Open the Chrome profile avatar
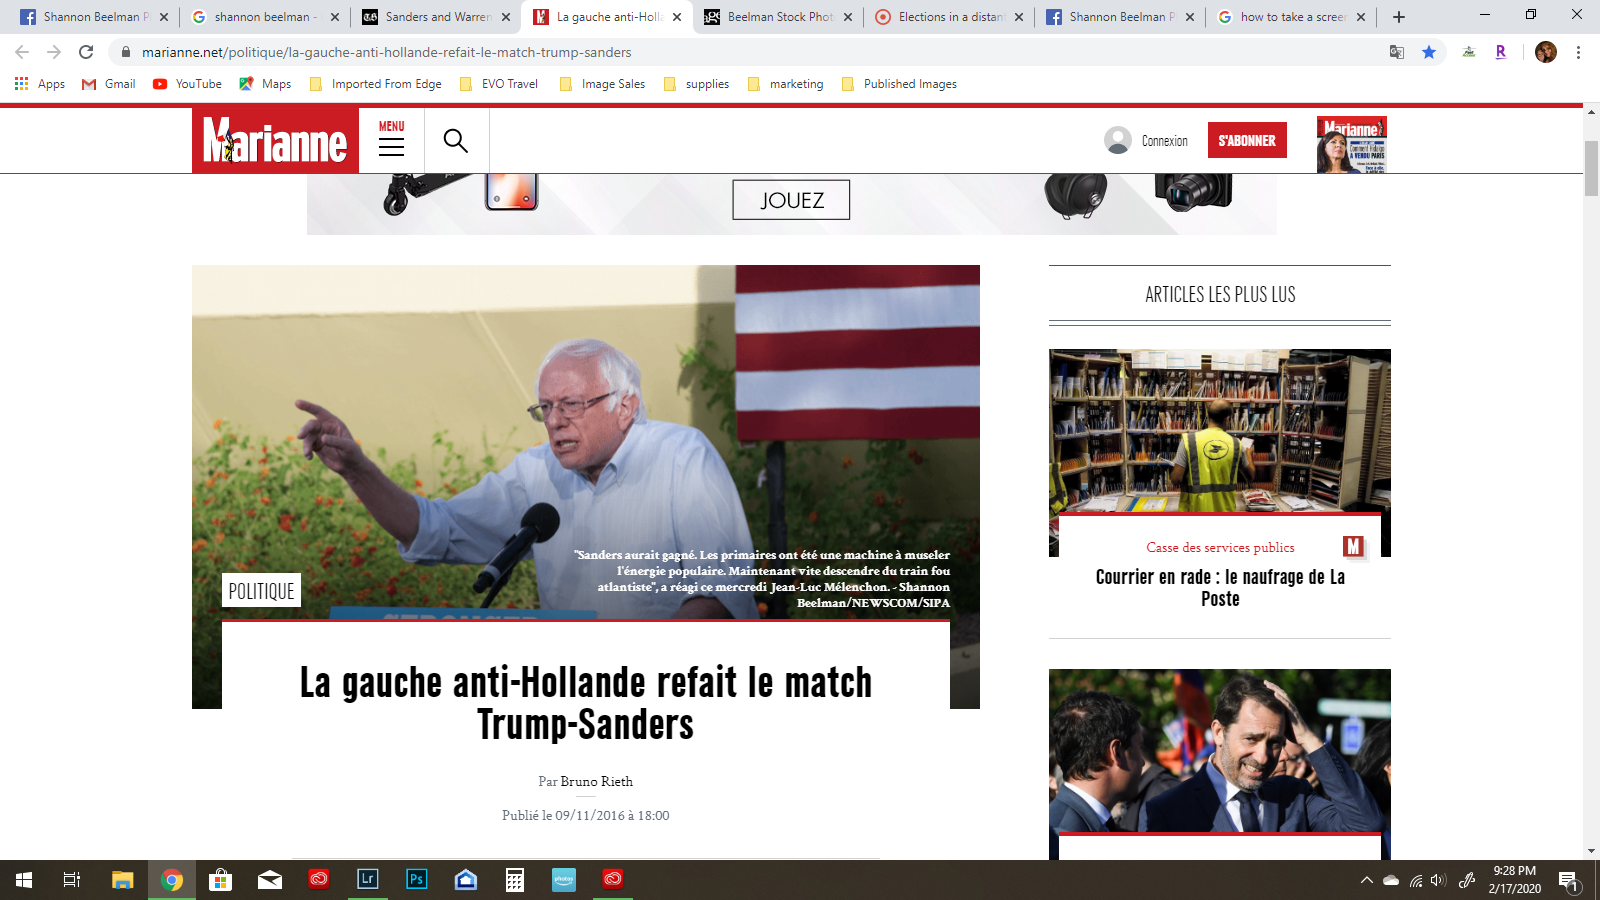1600x900 pixels. coord(1546,52)
